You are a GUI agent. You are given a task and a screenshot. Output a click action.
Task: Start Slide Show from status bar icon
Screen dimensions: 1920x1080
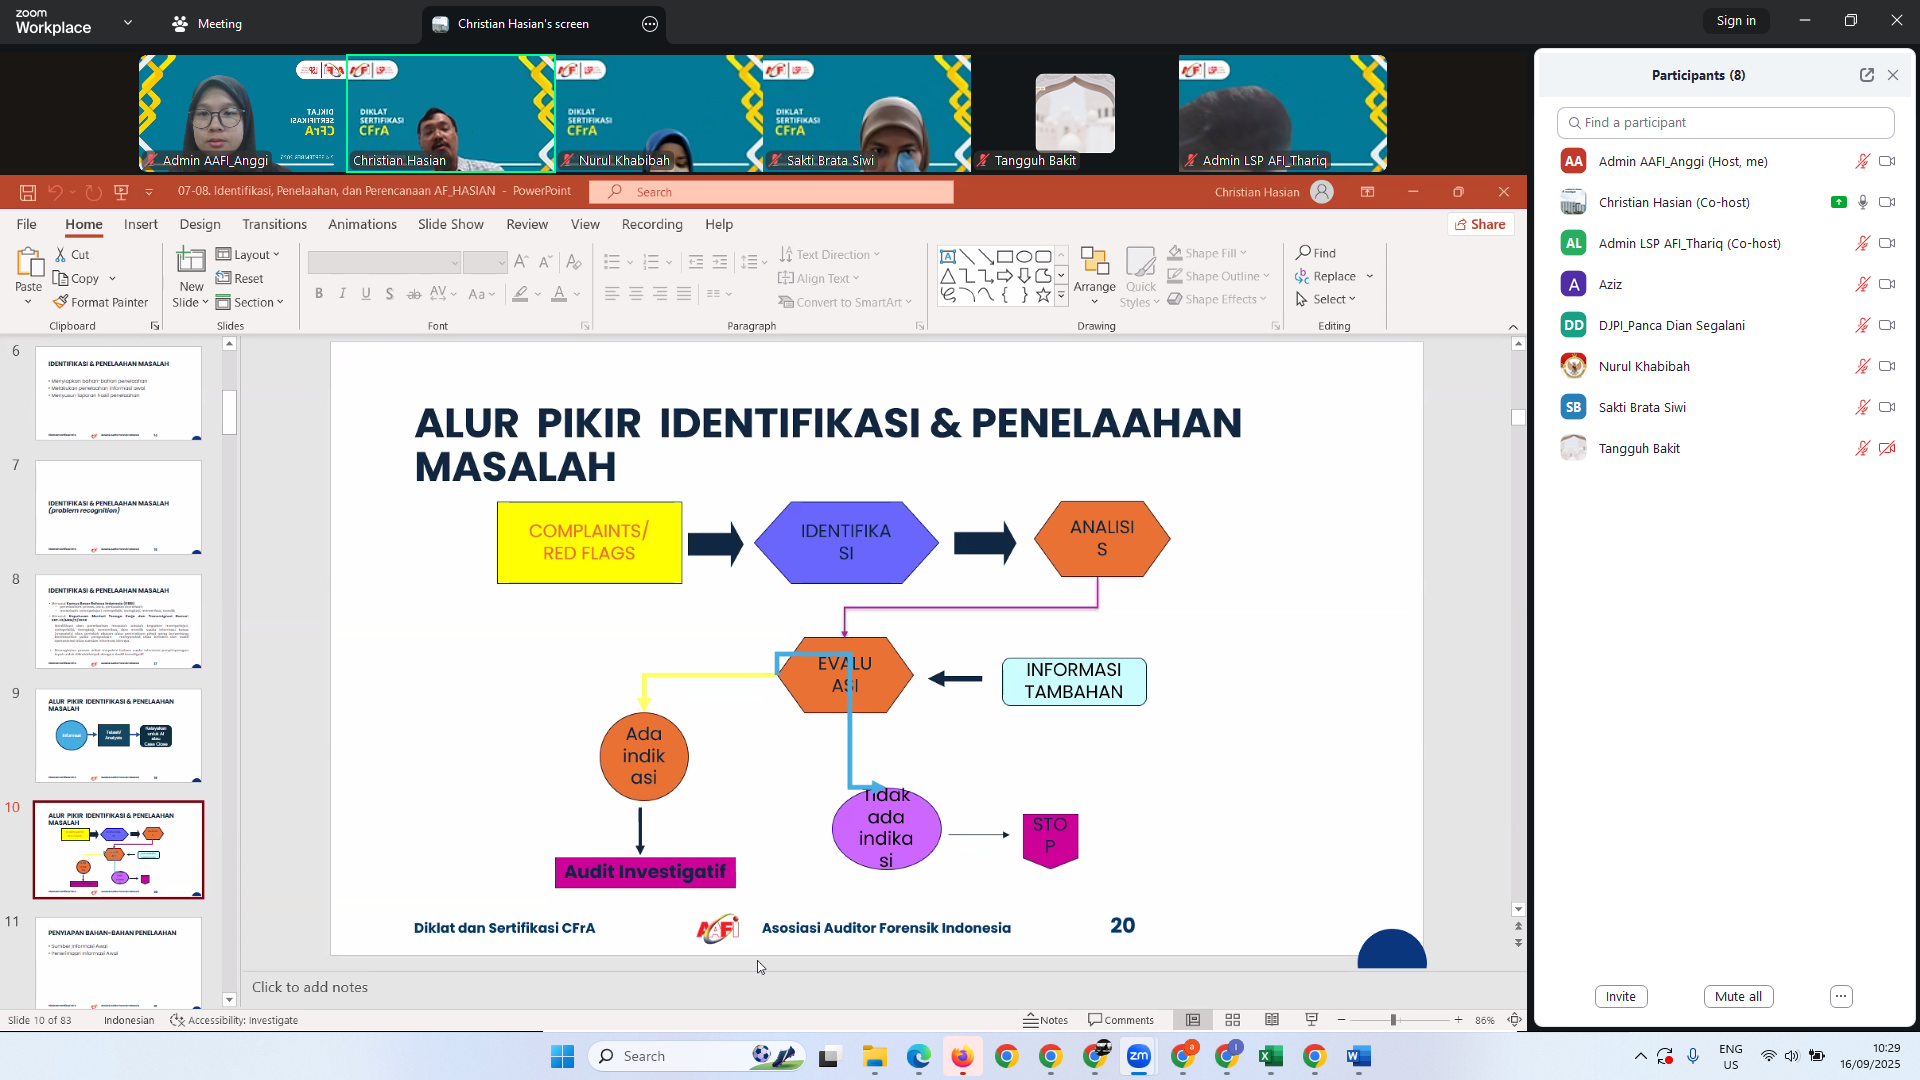[1312, 1020]
